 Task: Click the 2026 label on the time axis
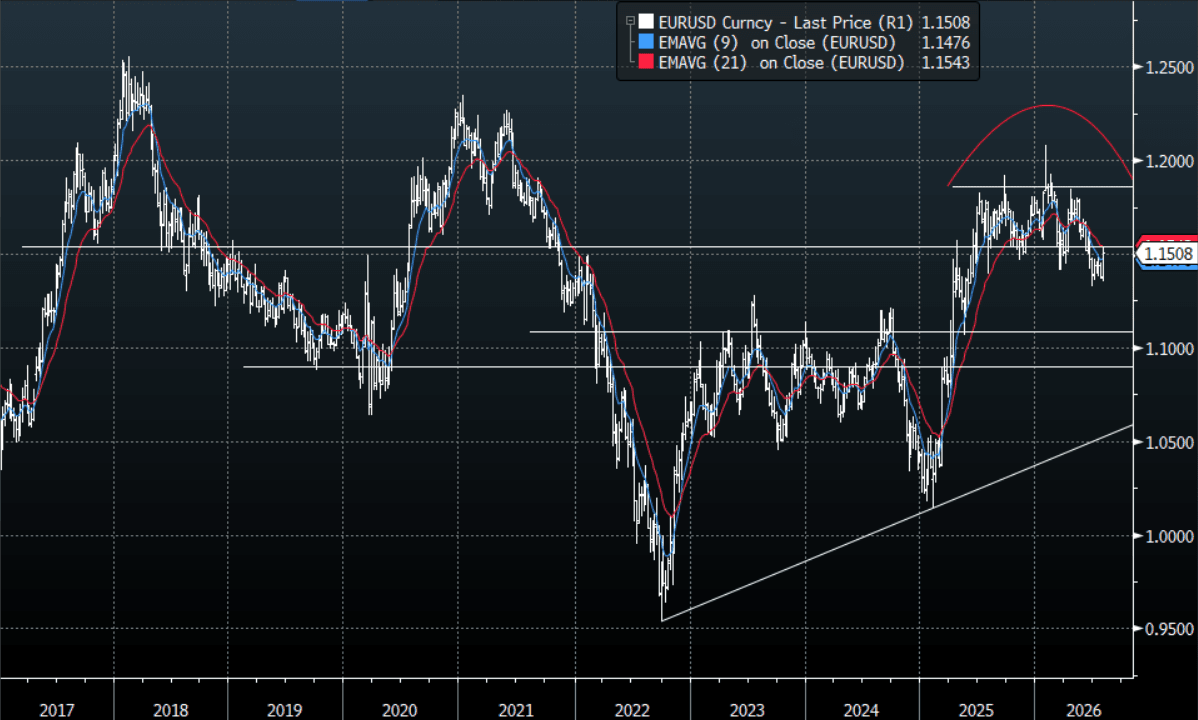pos(1083,710)
